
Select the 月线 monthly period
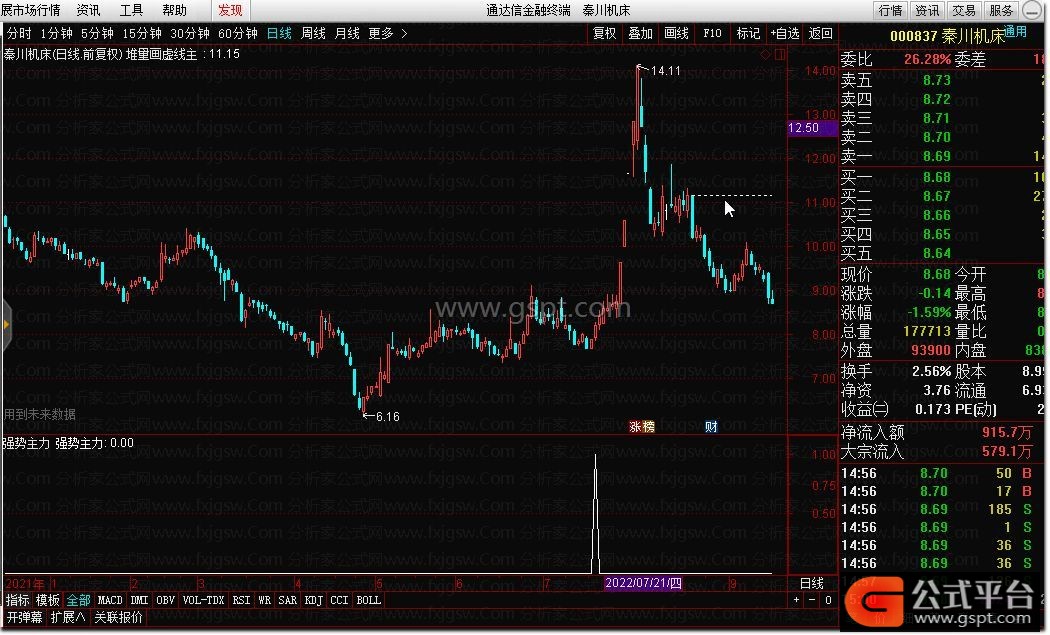click(x=347, y=33)
